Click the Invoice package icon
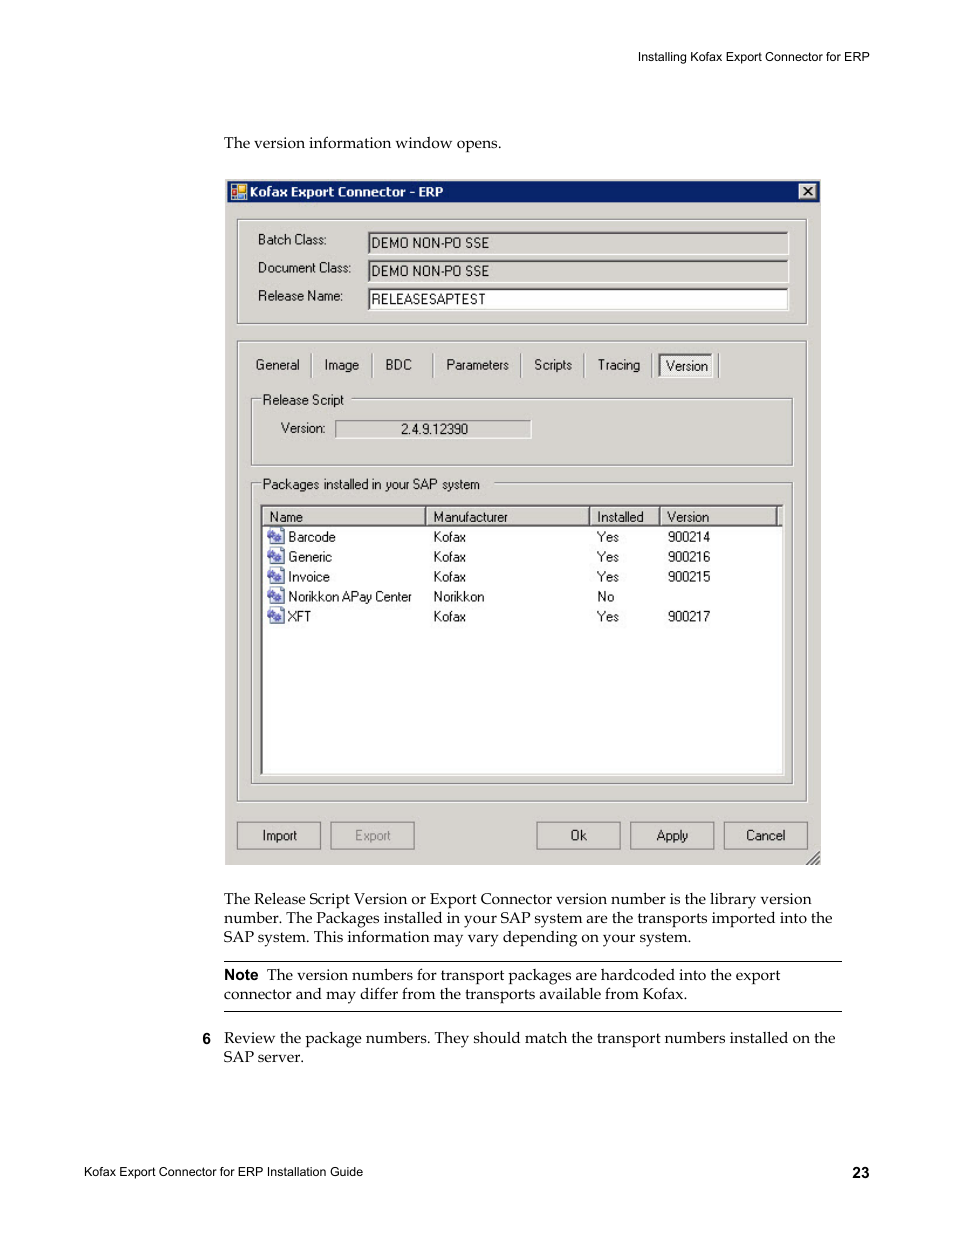 pos(275,576)
